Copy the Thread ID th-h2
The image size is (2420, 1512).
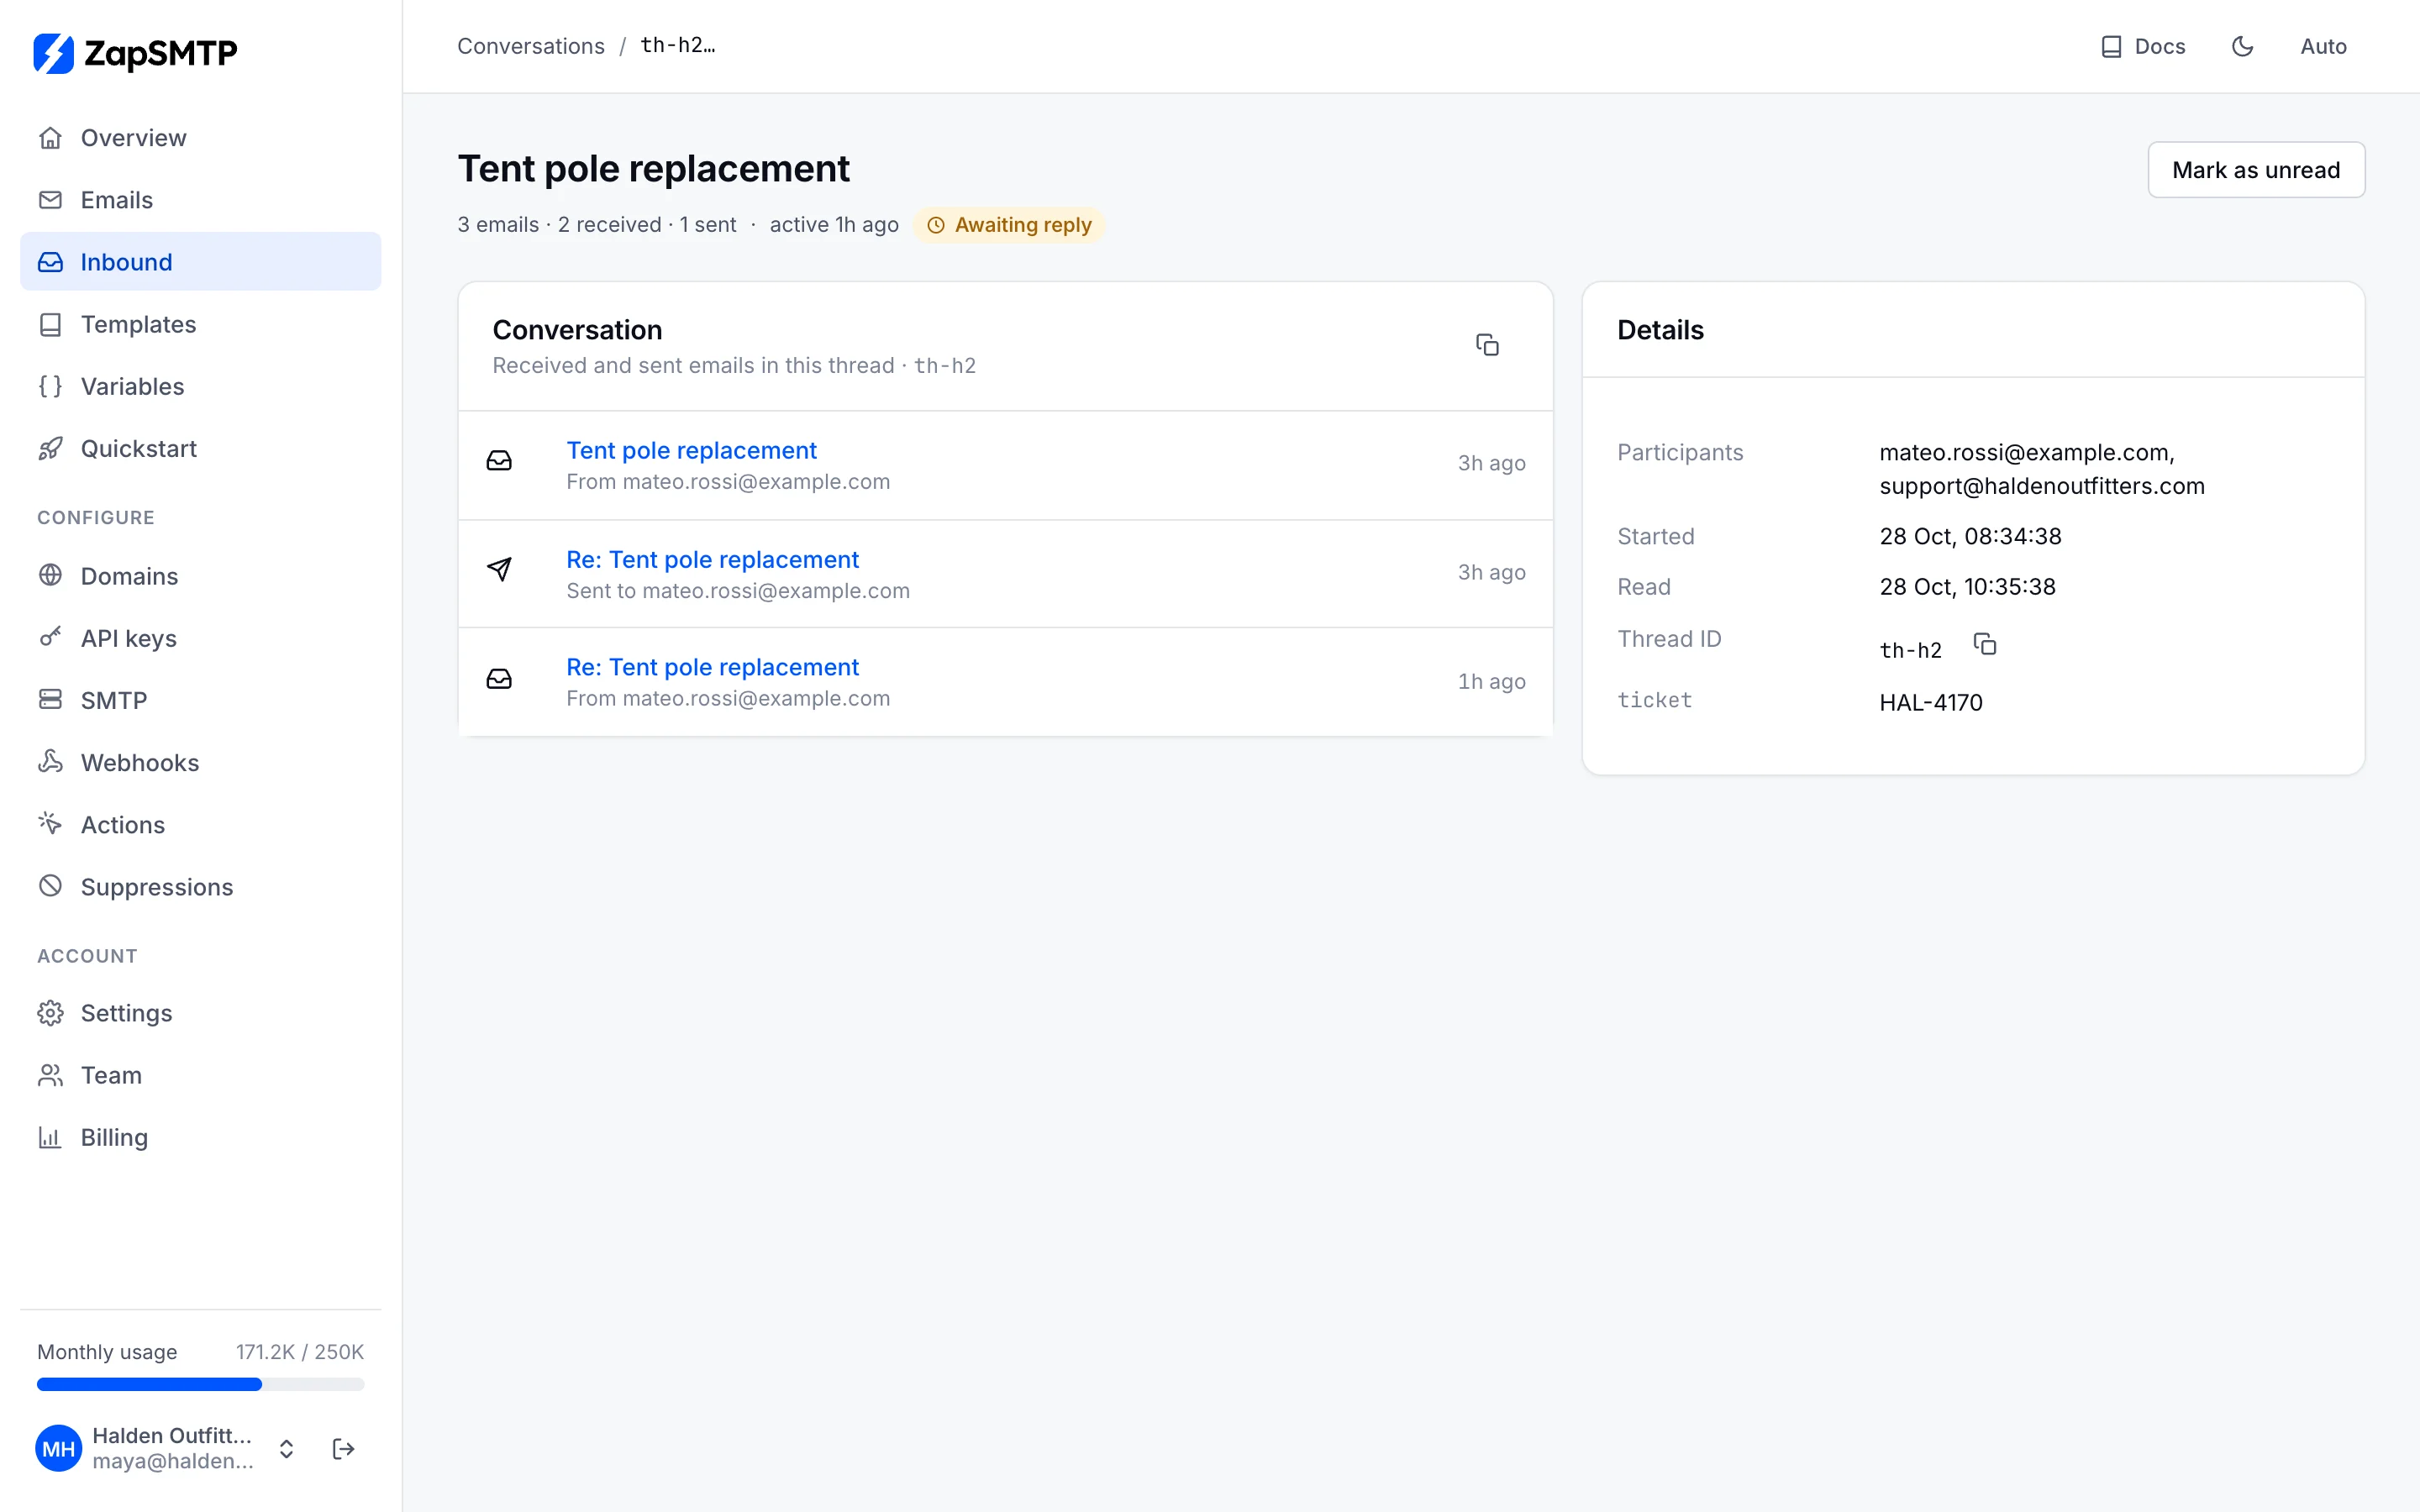click(x=1985, y=644)
